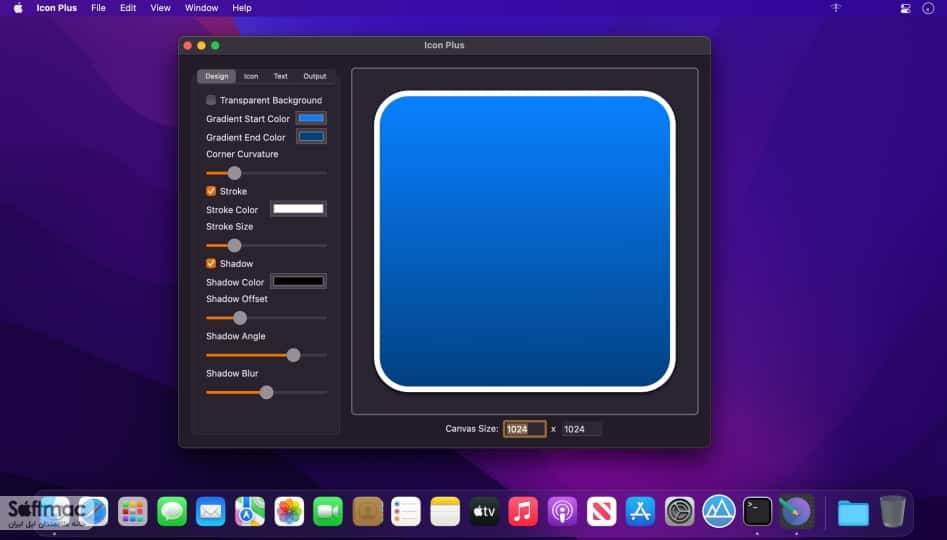Screen dimensions: 947x540
Task: Select the Text tab
Action: 280,76
